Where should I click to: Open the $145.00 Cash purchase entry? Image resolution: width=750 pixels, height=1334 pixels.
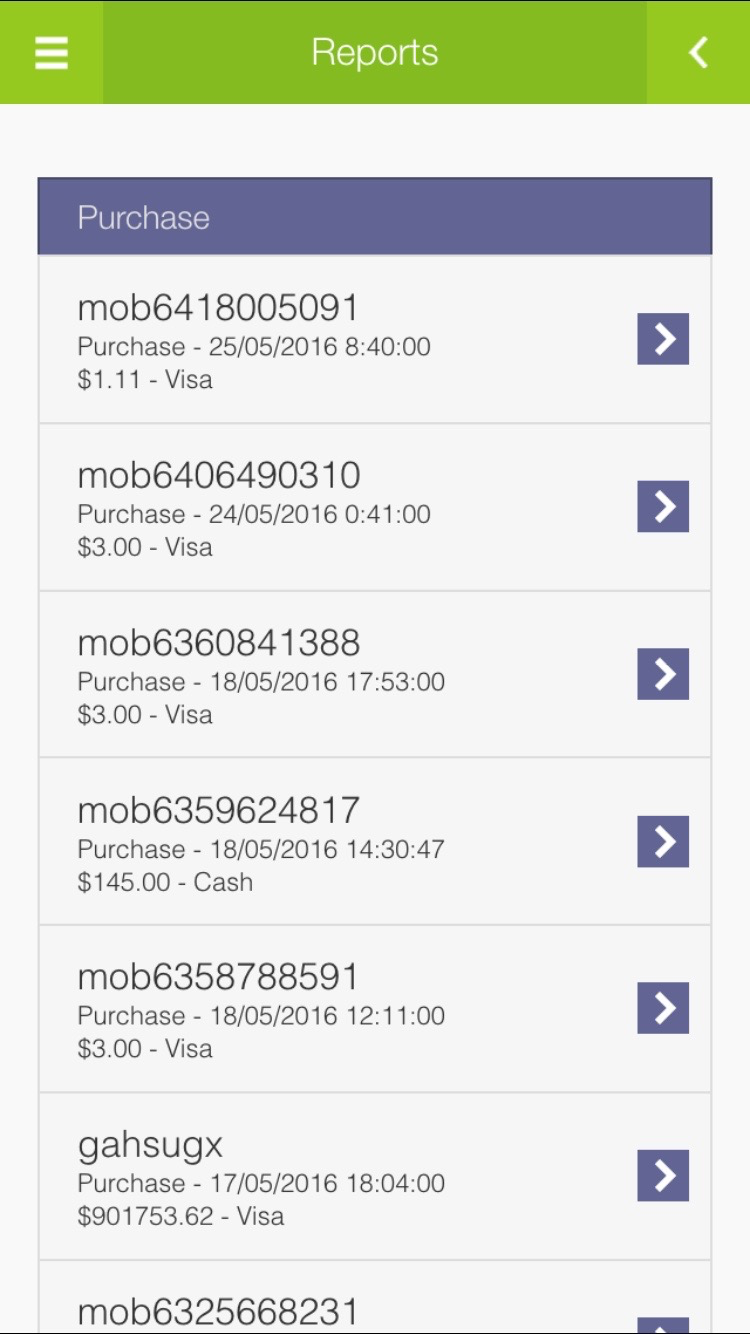point(375,842)
